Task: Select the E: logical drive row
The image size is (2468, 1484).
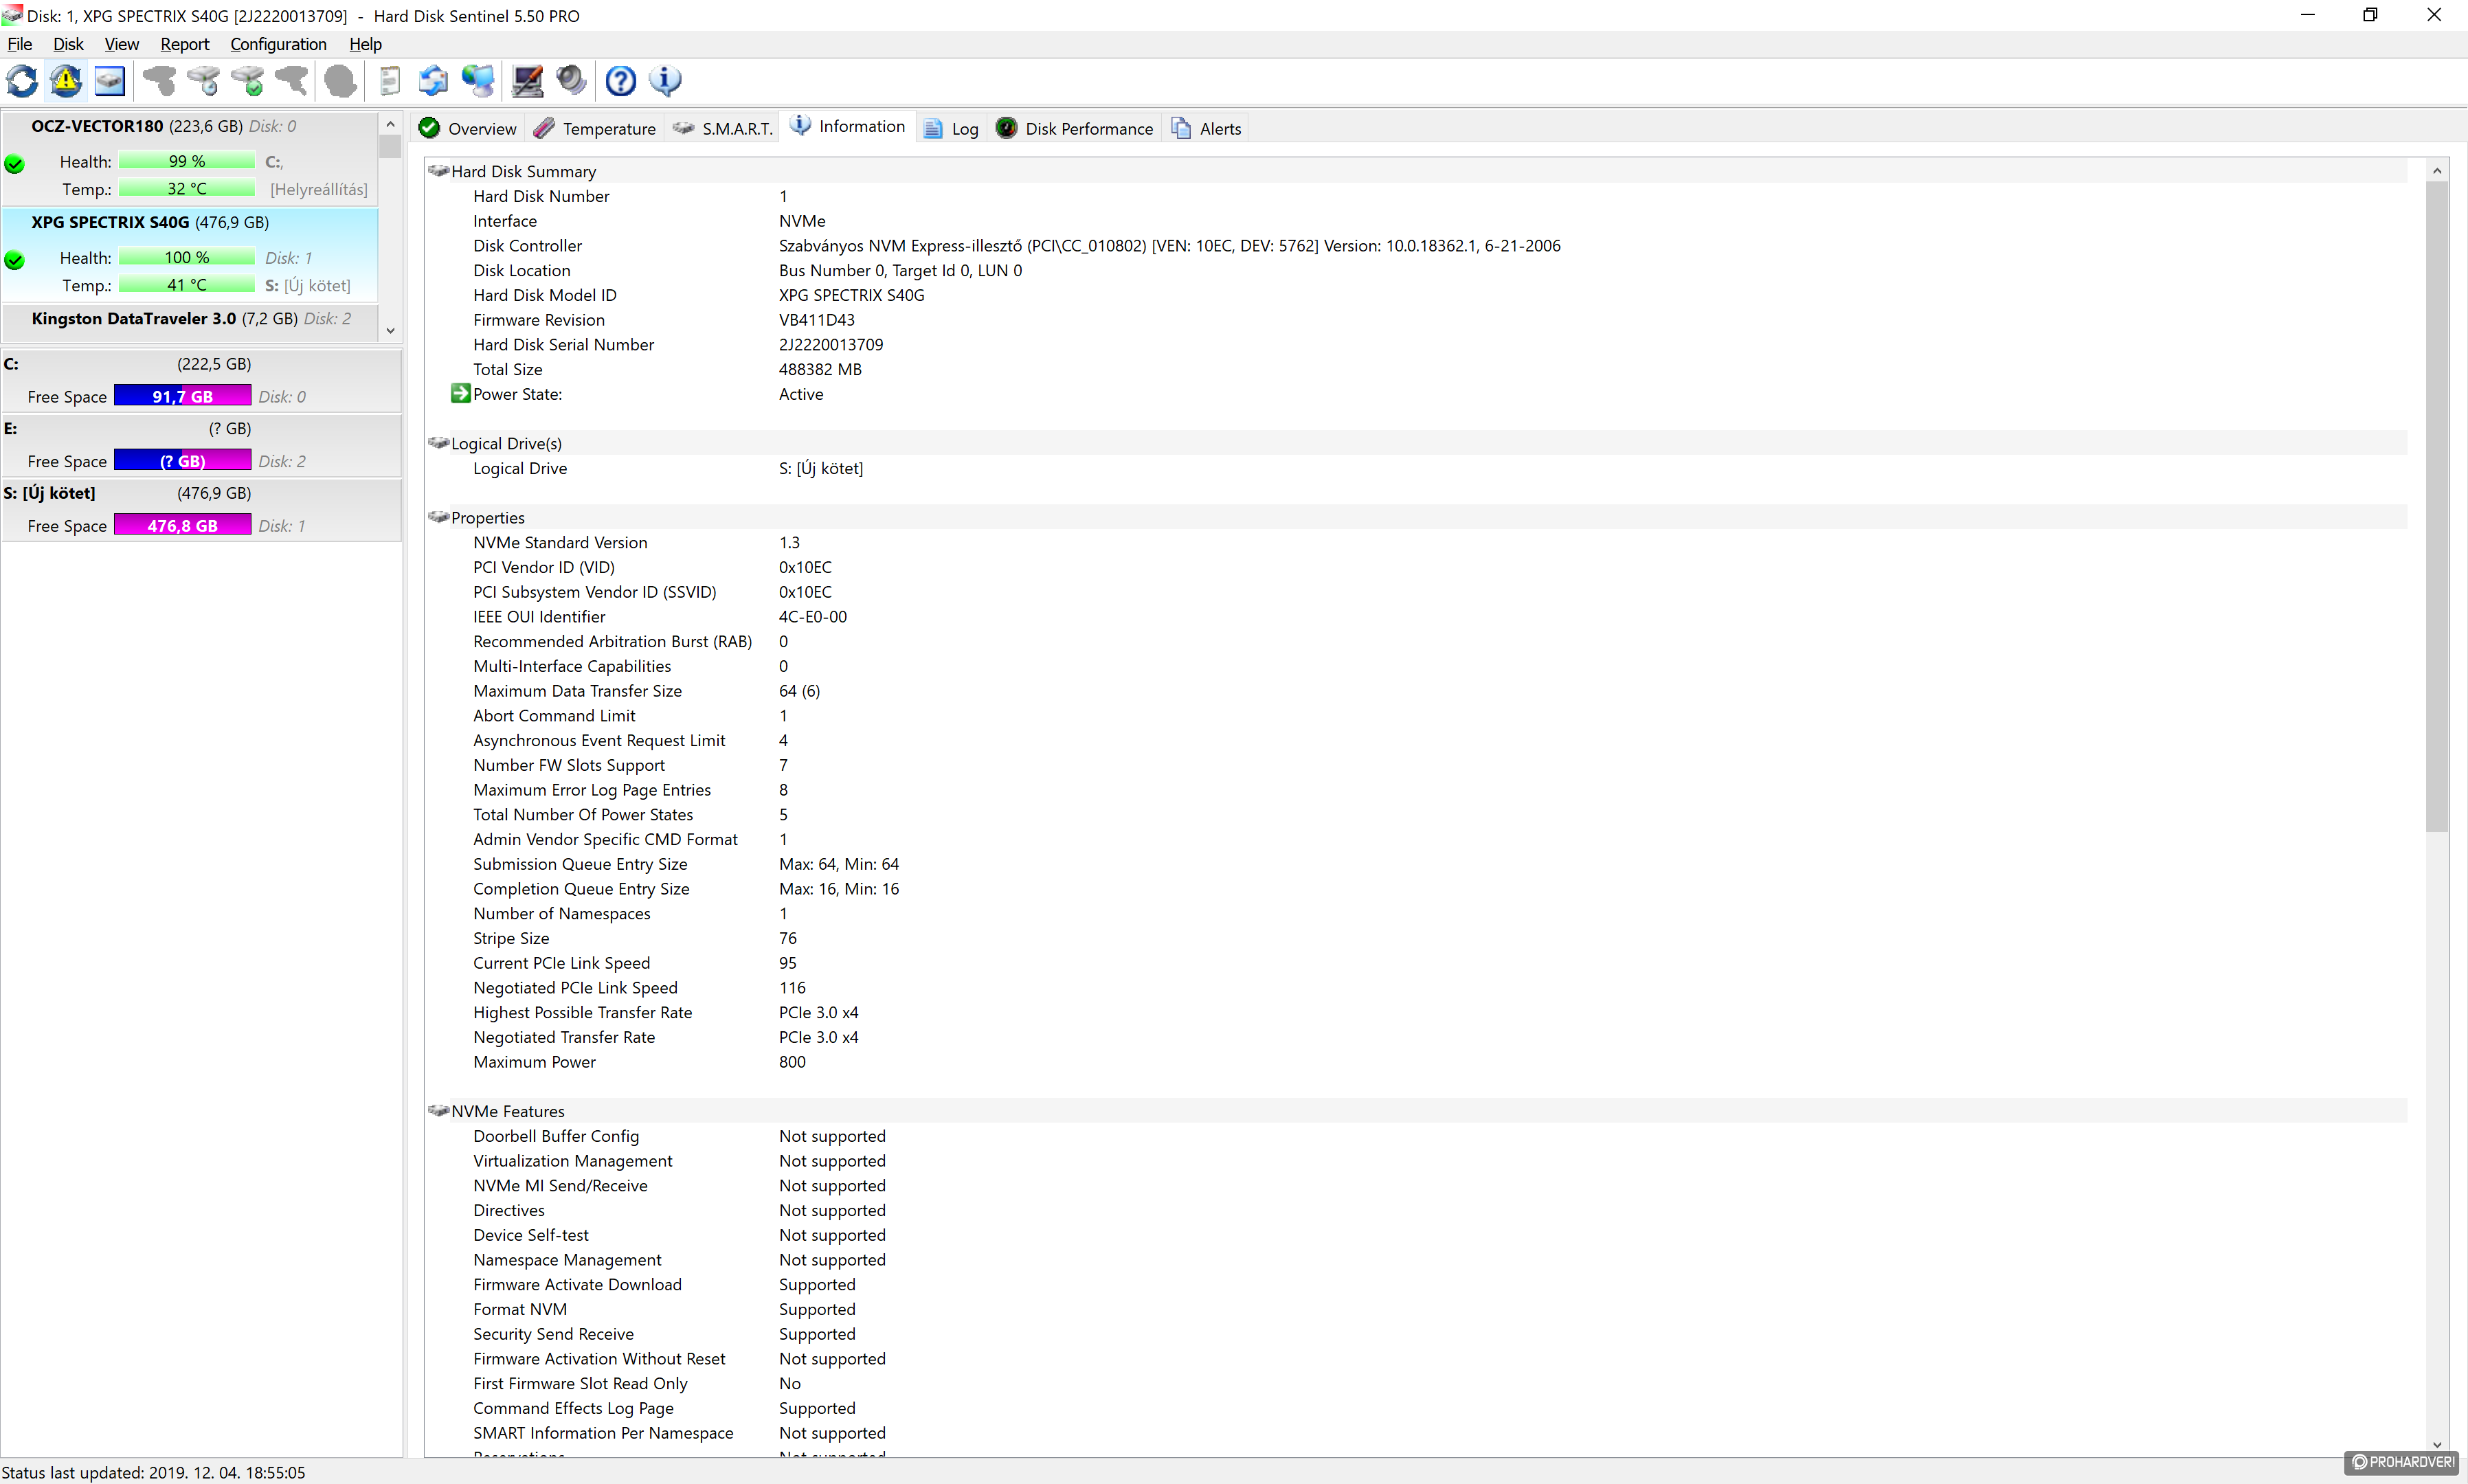Action: 201,446
